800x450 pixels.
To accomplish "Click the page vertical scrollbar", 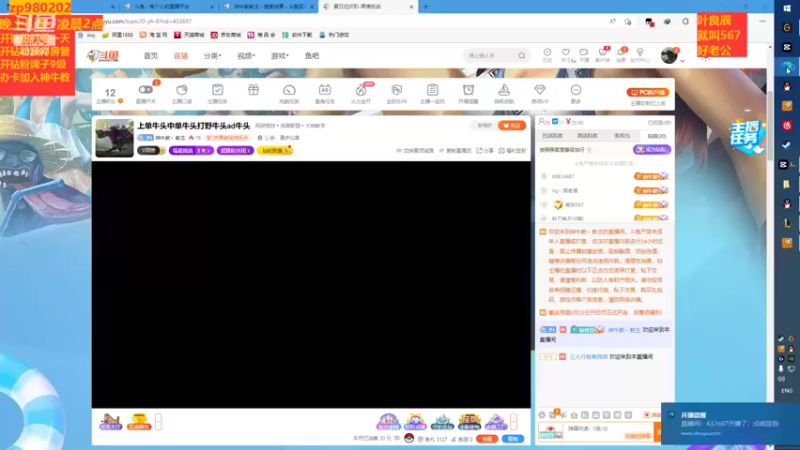I will pyautogui.click(x=770, y=128).
